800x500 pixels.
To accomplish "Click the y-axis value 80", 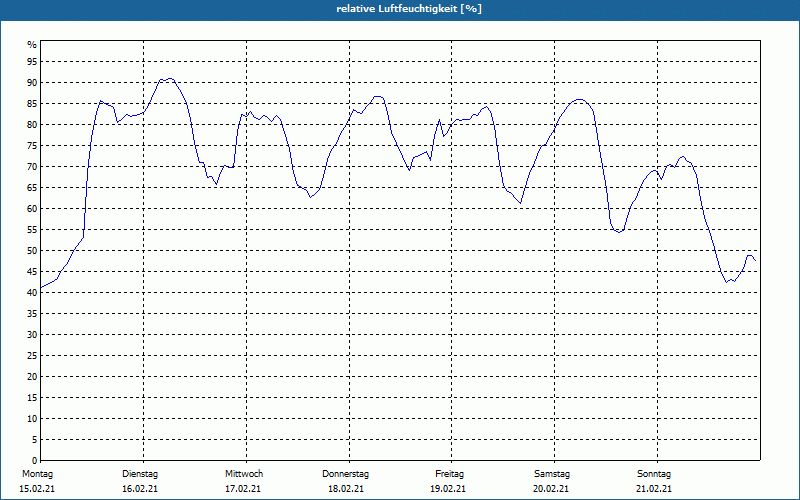I will 32,124.
